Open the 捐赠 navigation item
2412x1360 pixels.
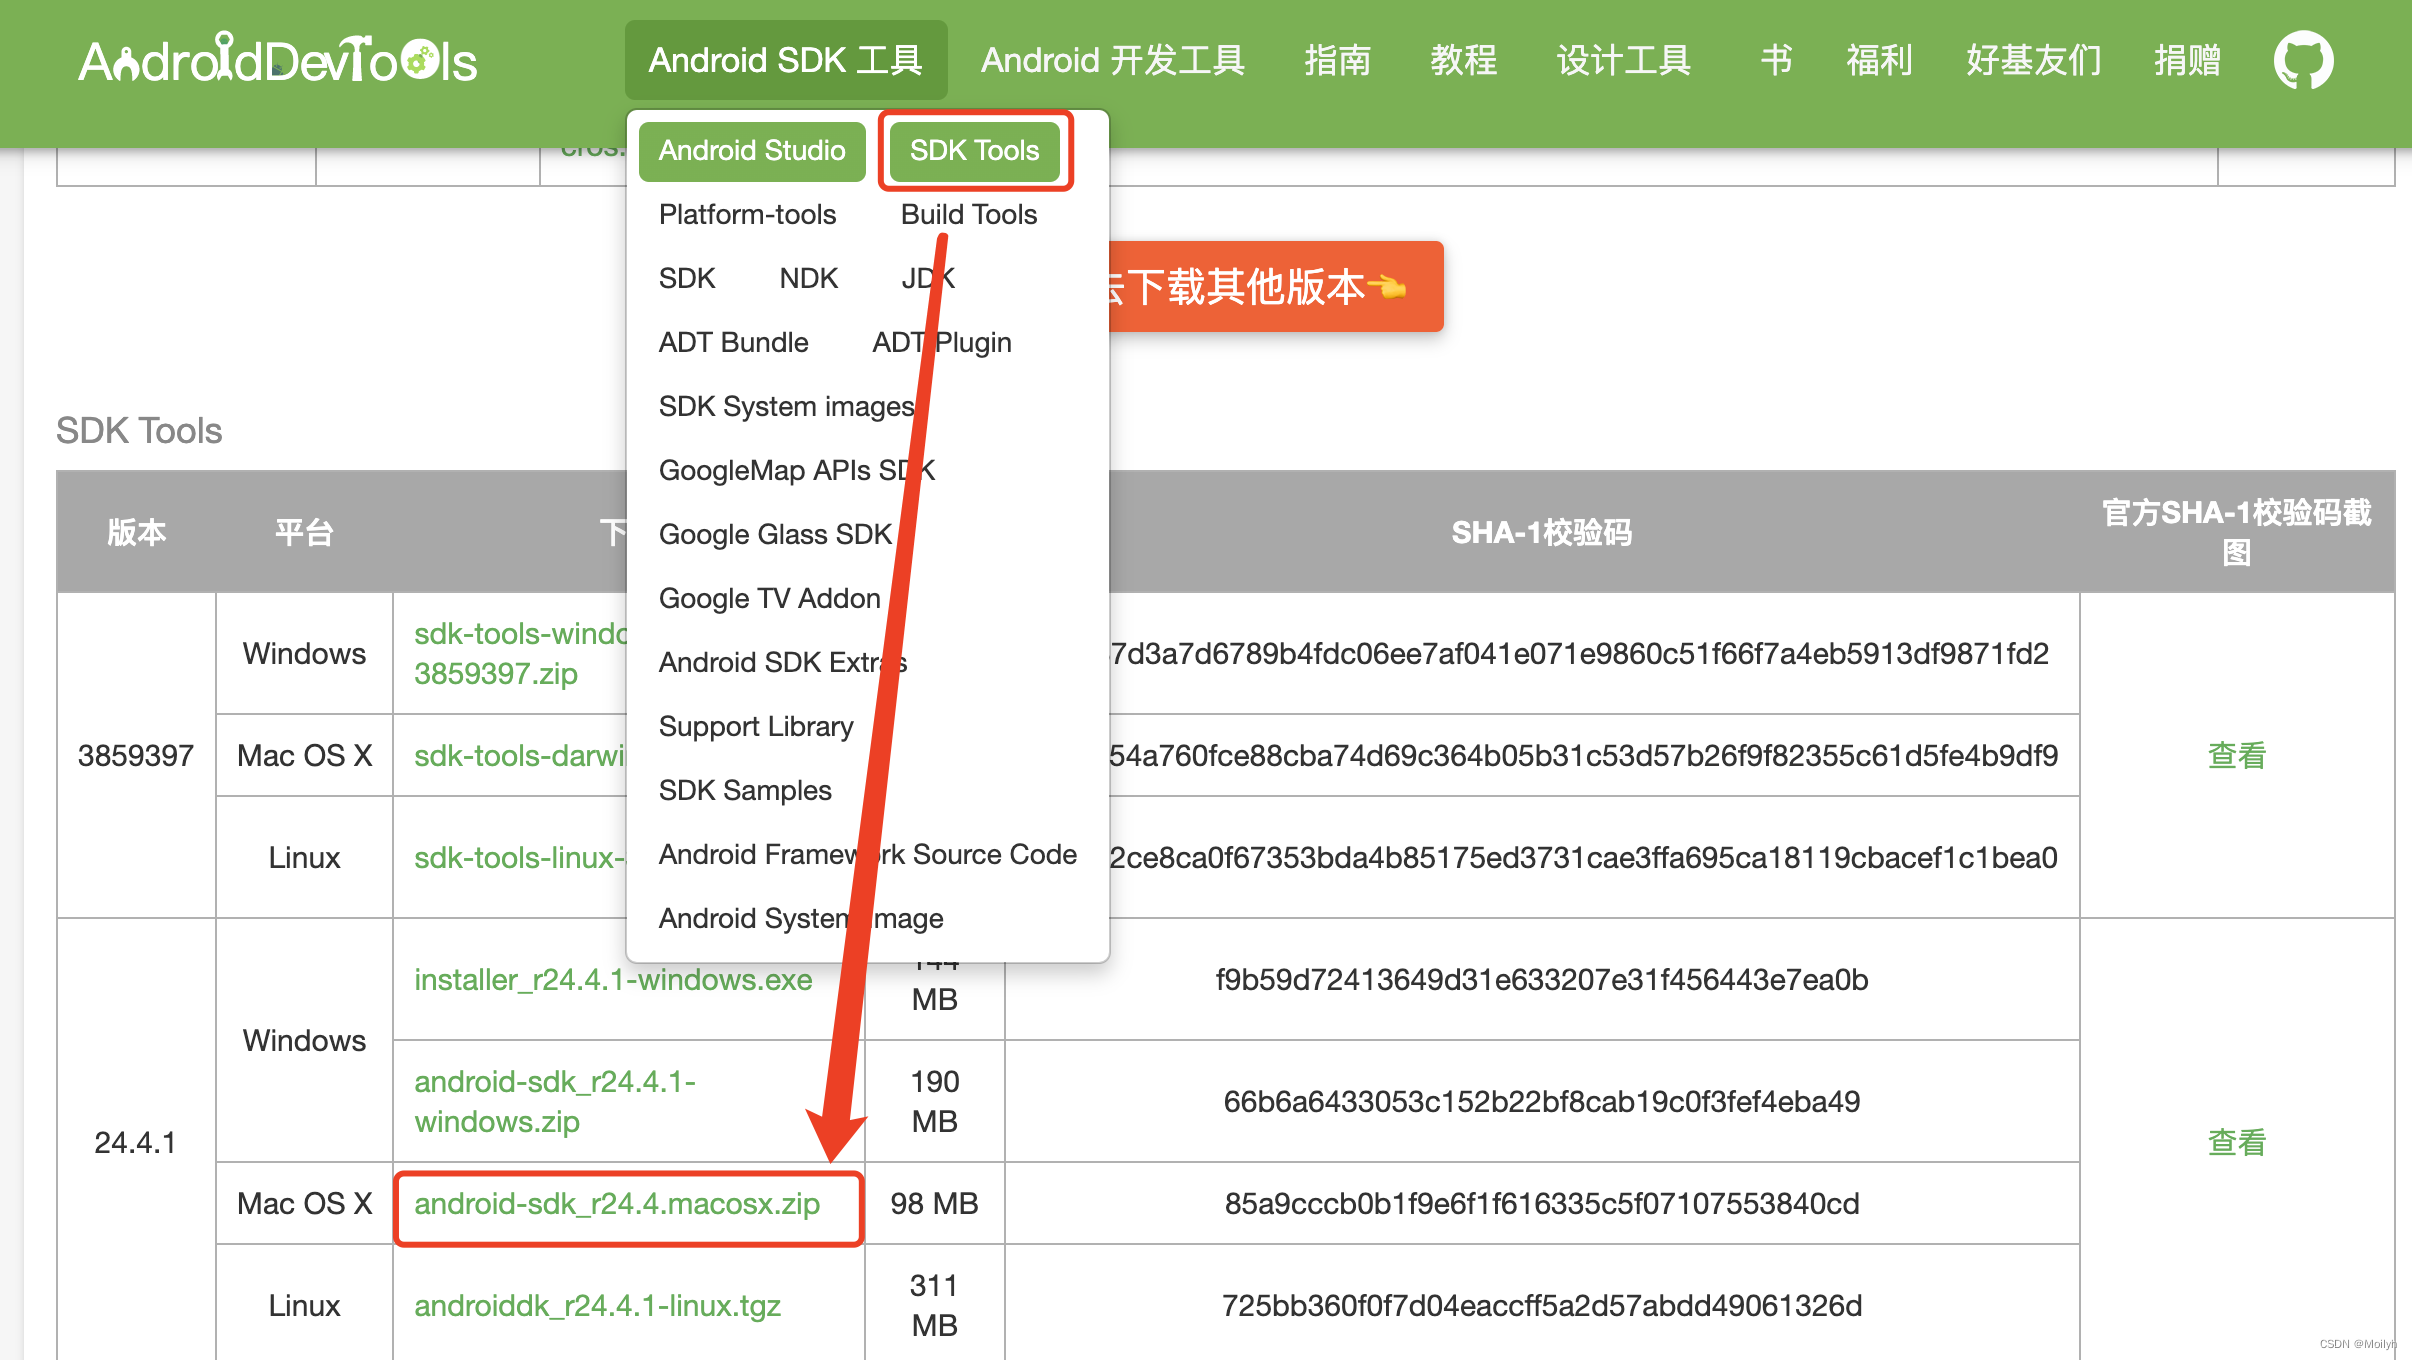[2187, 60]
